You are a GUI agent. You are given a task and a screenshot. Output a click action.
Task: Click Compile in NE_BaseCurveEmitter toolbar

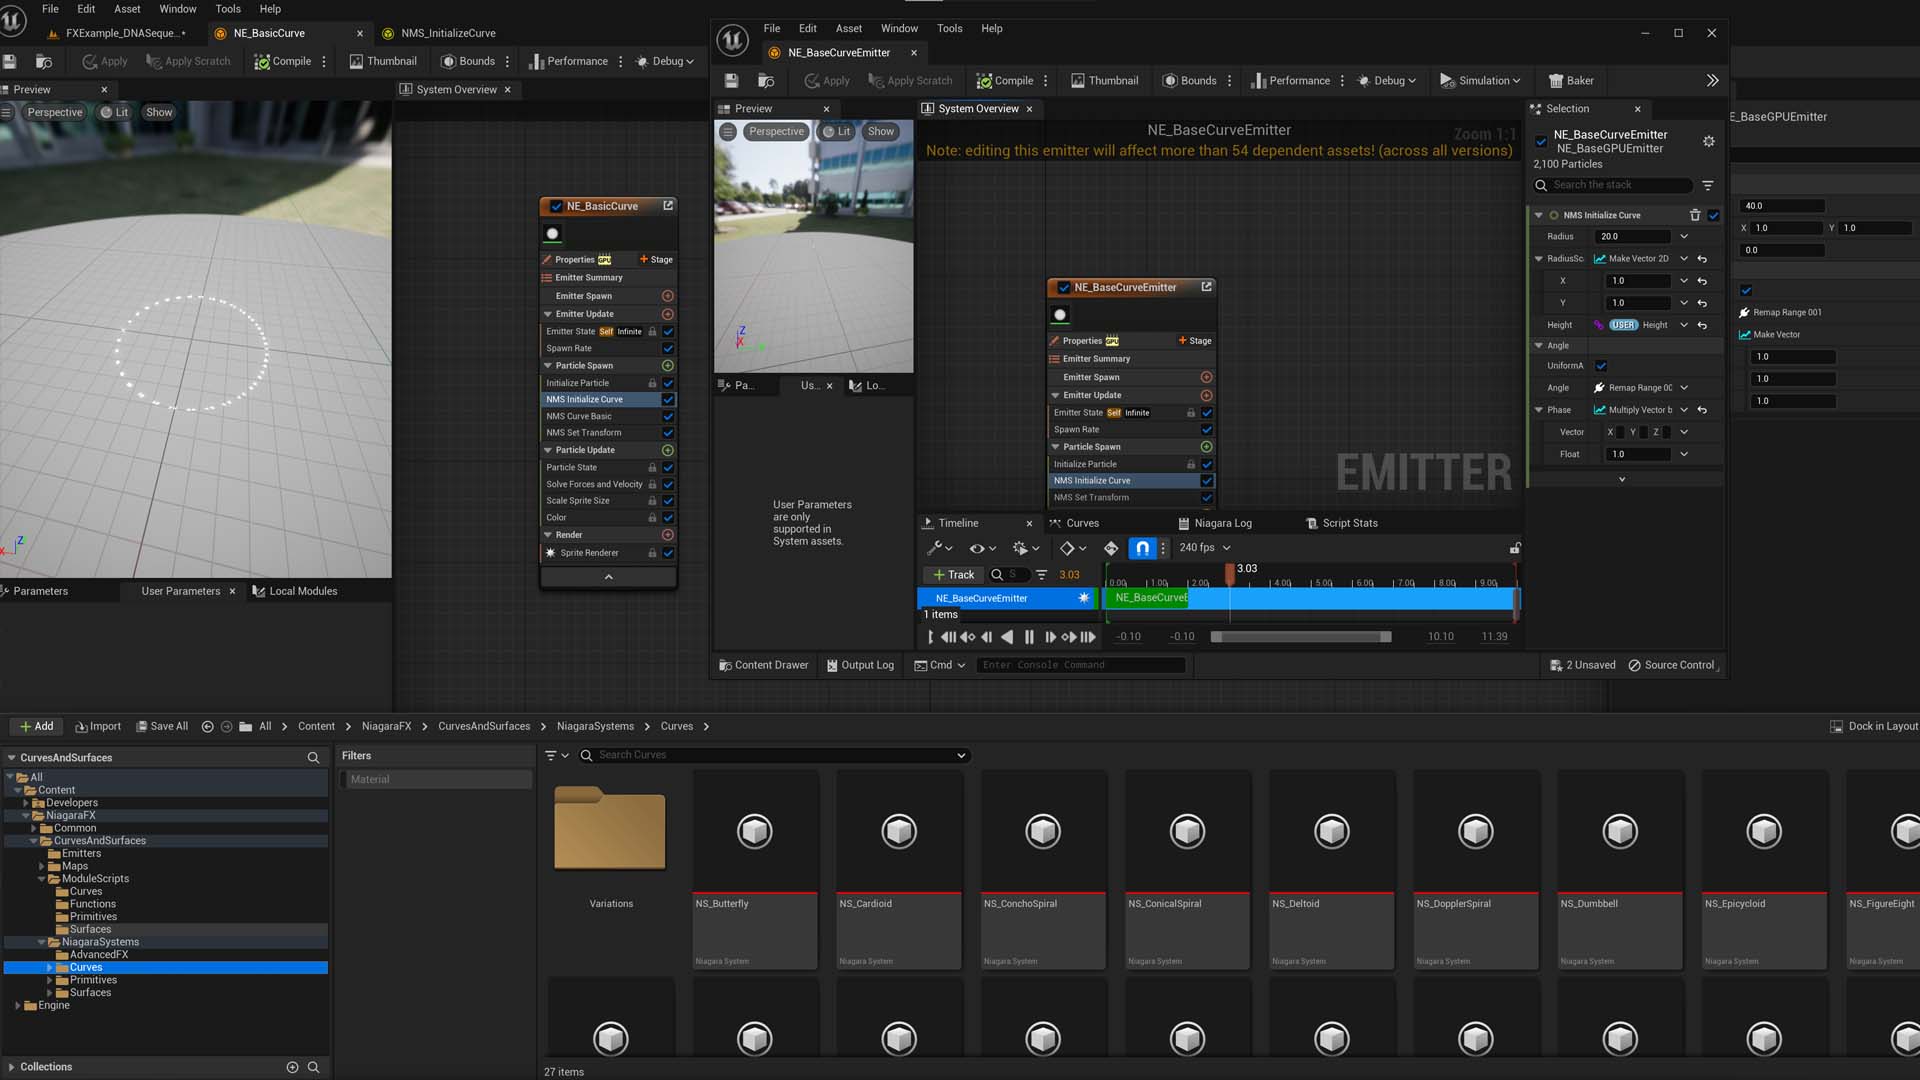(x=1005, y=81)
